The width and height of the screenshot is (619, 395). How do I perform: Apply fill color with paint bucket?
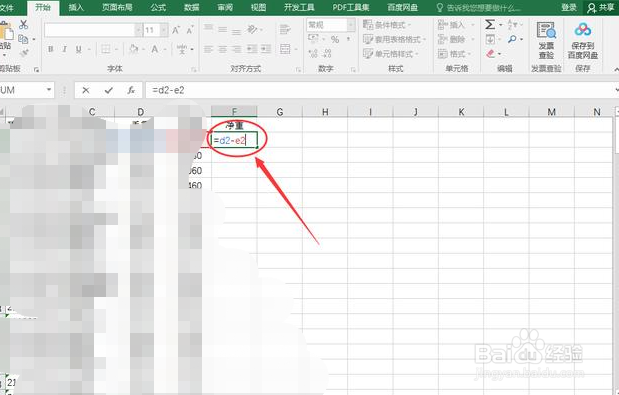click(x=133, y=49)
